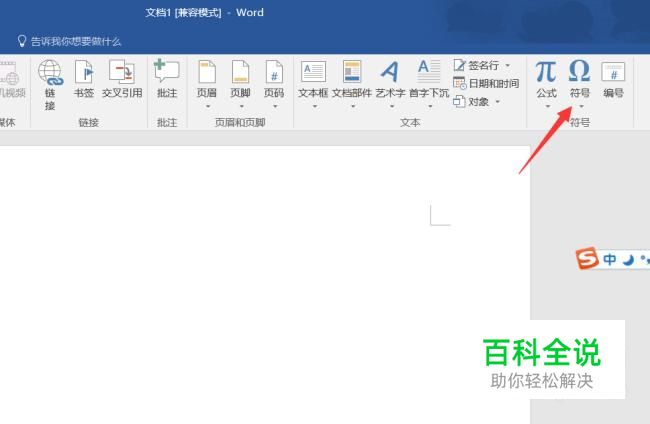Insert a Bookmark via its icon
The width and height of the screenshot is (650, 424).
point(84,72)
